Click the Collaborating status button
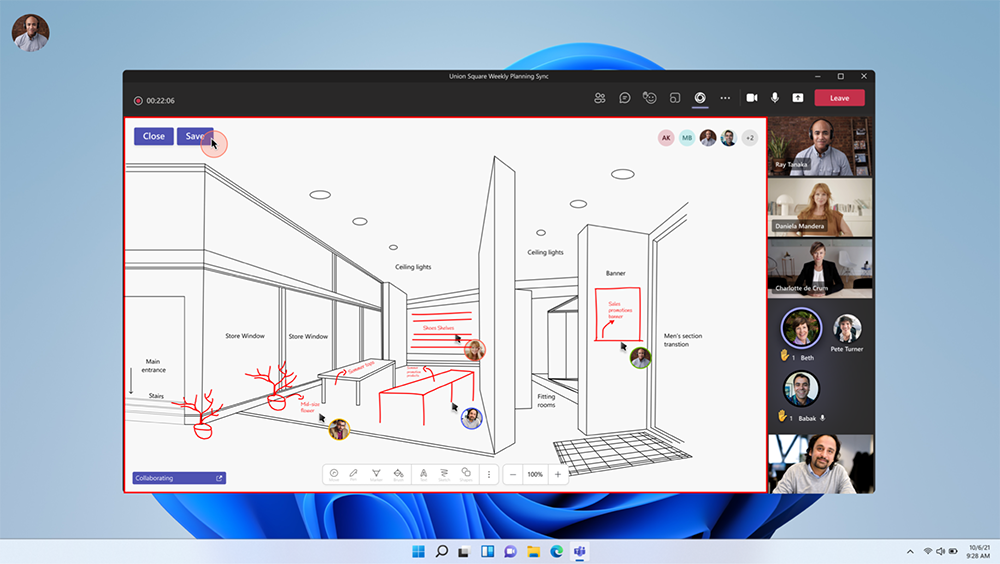 (179, 478)
